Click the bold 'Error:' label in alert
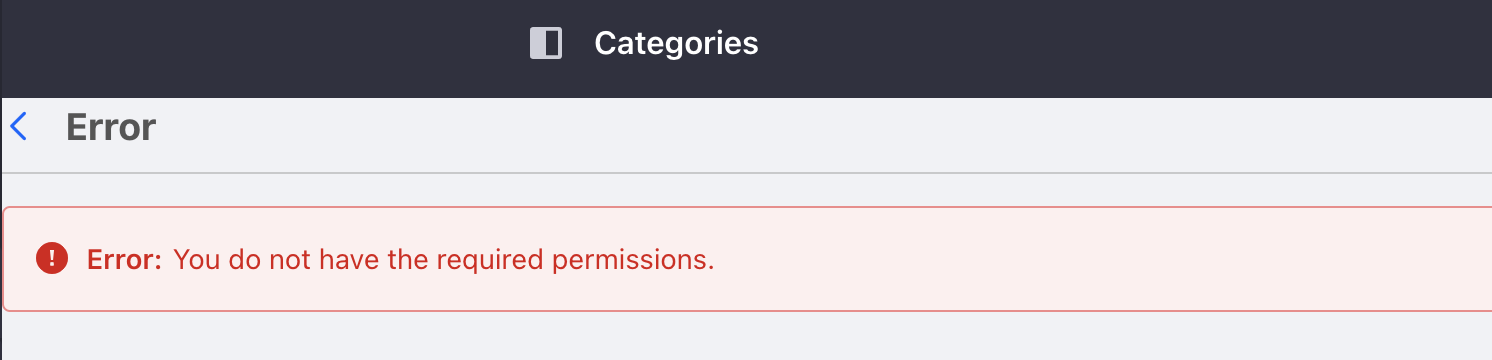 coord(124,260)
